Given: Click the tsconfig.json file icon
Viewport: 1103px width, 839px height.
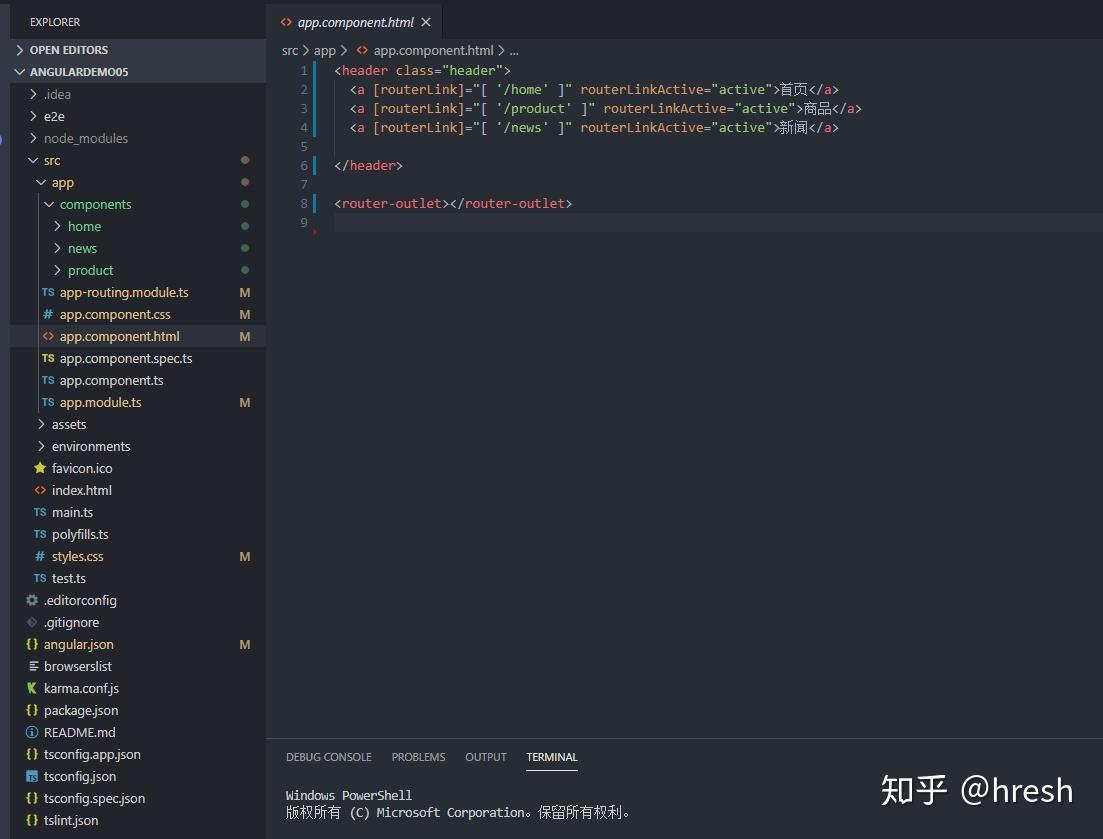Looking at the screenshot, I should tap(32, 776).
